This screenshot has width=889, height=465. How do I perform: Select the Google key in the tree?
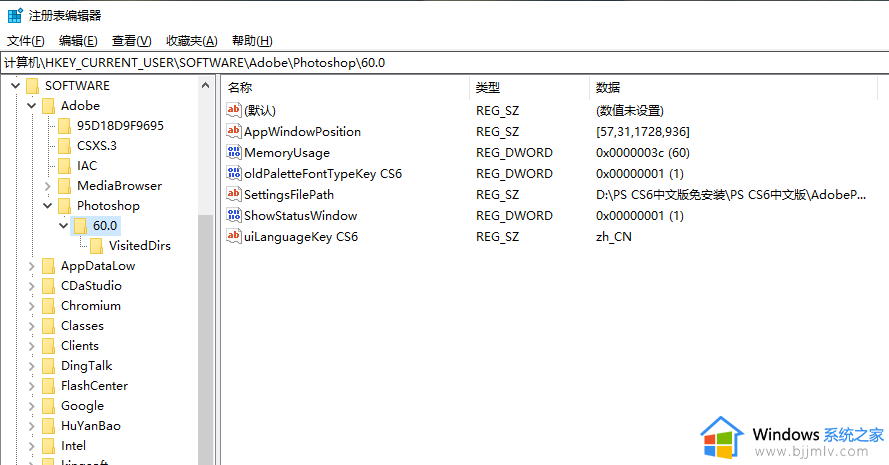pyautogui.click(x=82, y=406)
